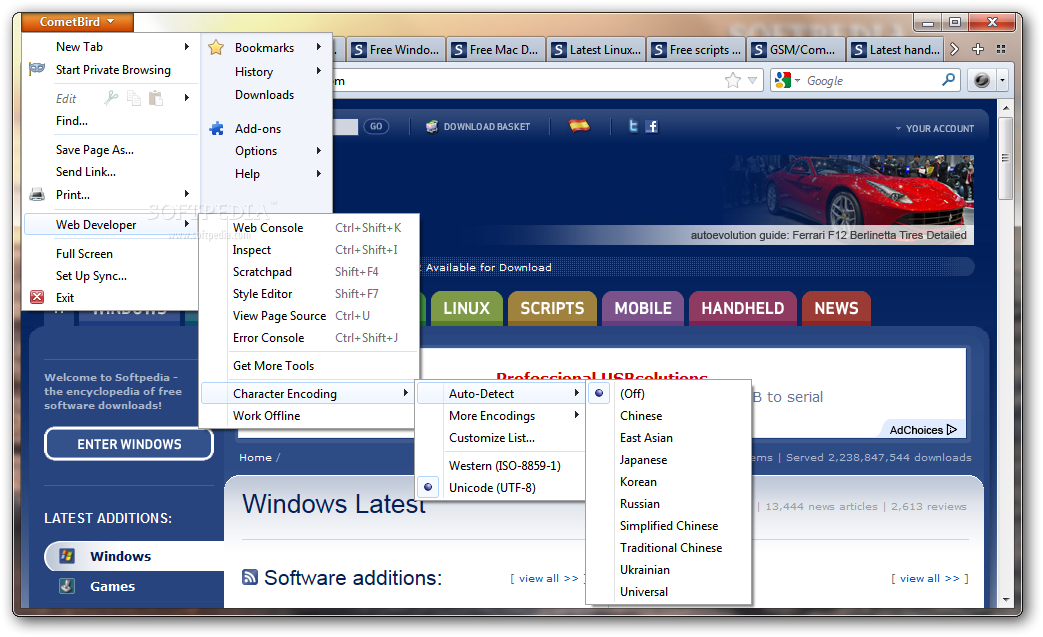Expand the History submenu
The height and width of the screenshot is (637, 1043).
coord(267,71)
